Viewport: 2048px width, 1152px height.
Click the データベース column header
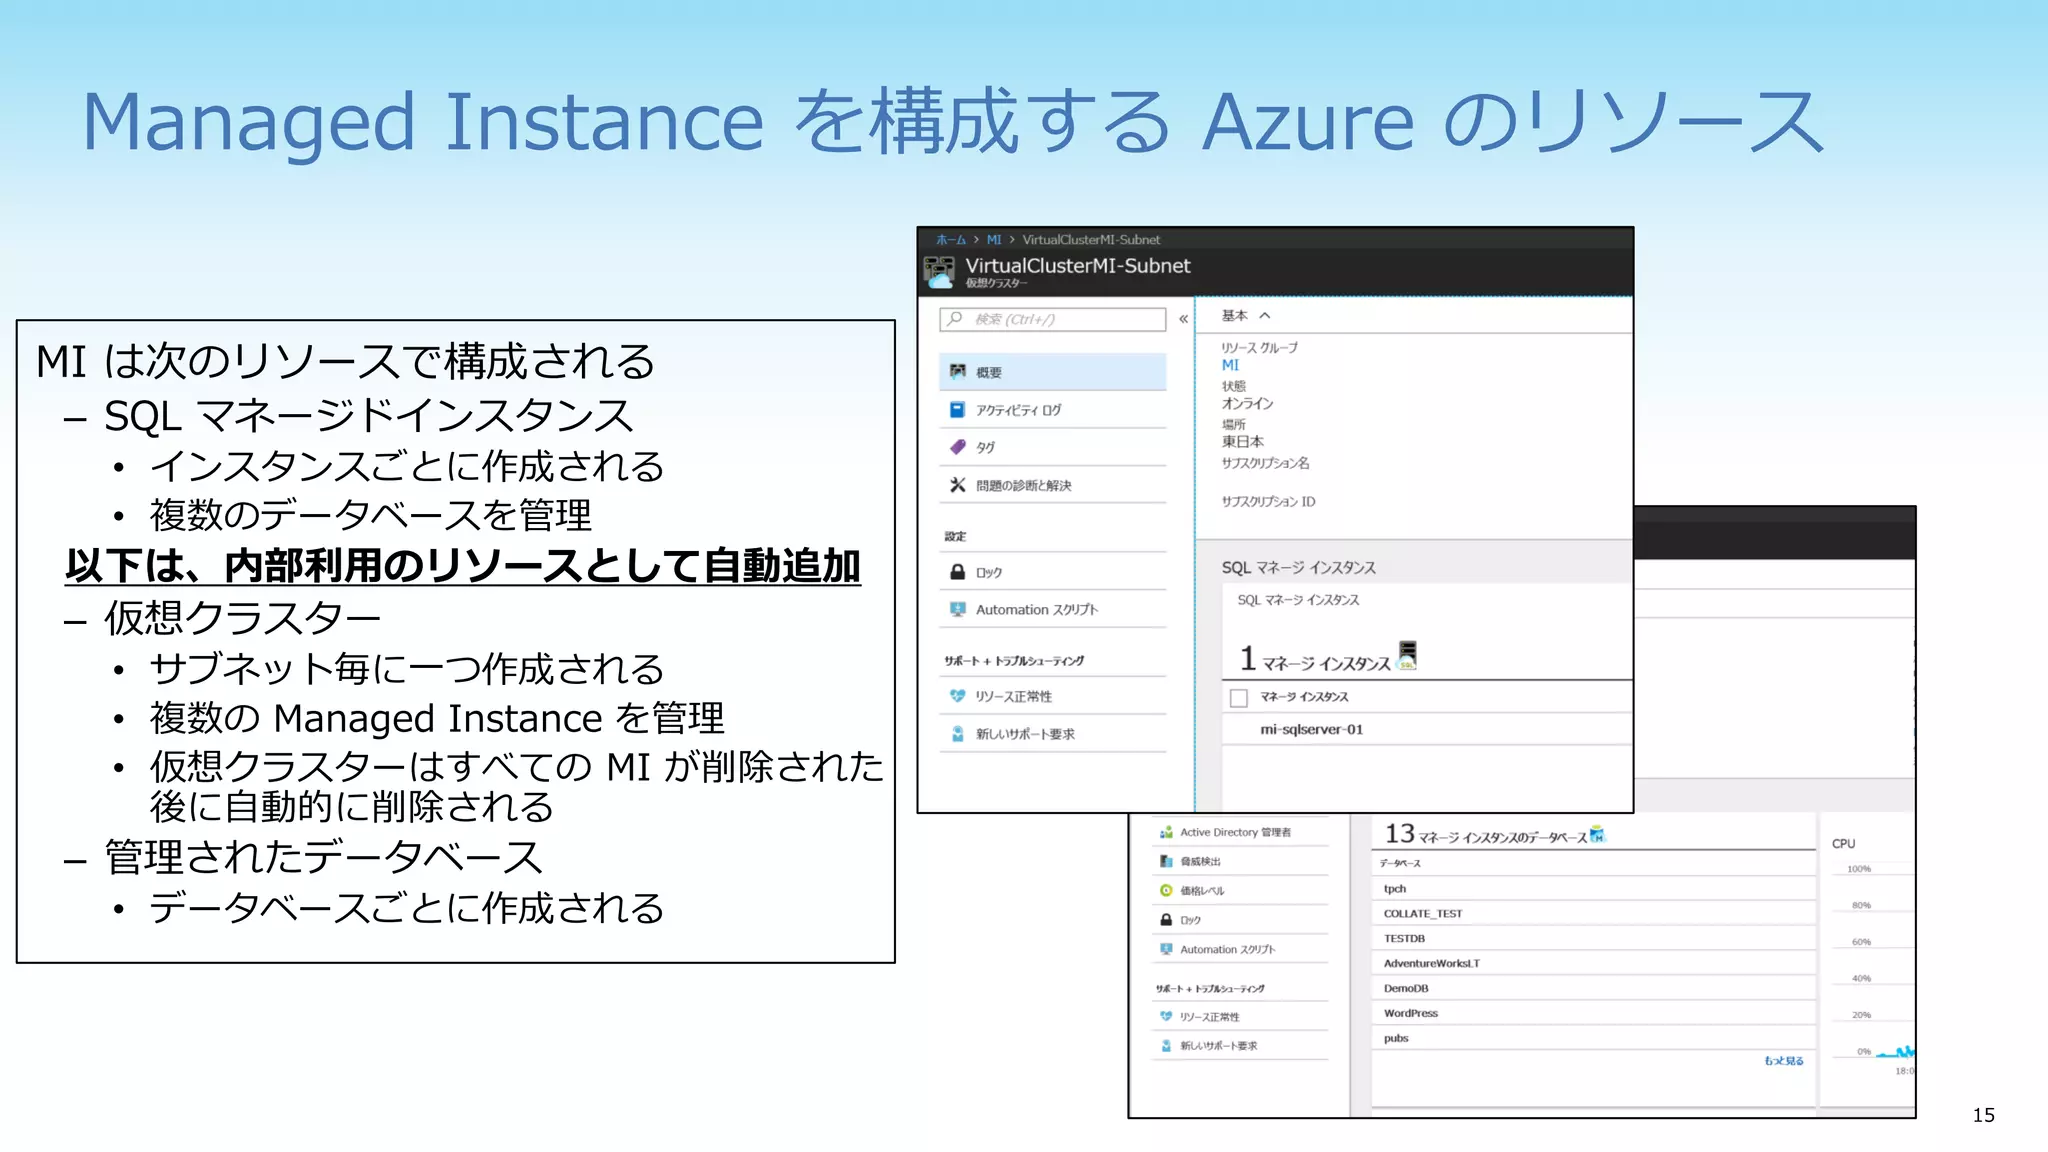(1400, 863)
